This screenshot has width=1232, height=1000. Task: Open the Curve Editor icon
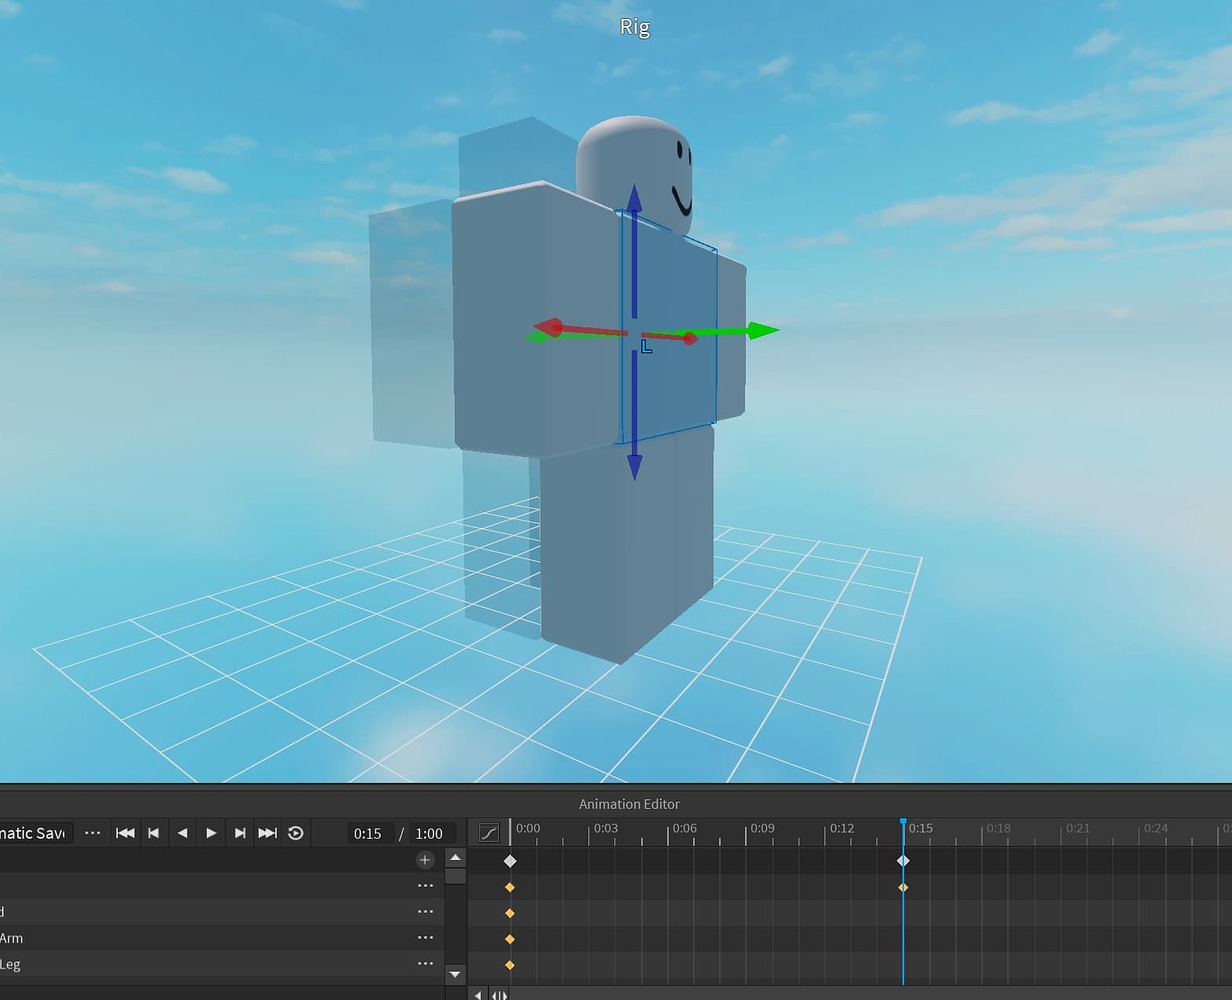point(488,833)
